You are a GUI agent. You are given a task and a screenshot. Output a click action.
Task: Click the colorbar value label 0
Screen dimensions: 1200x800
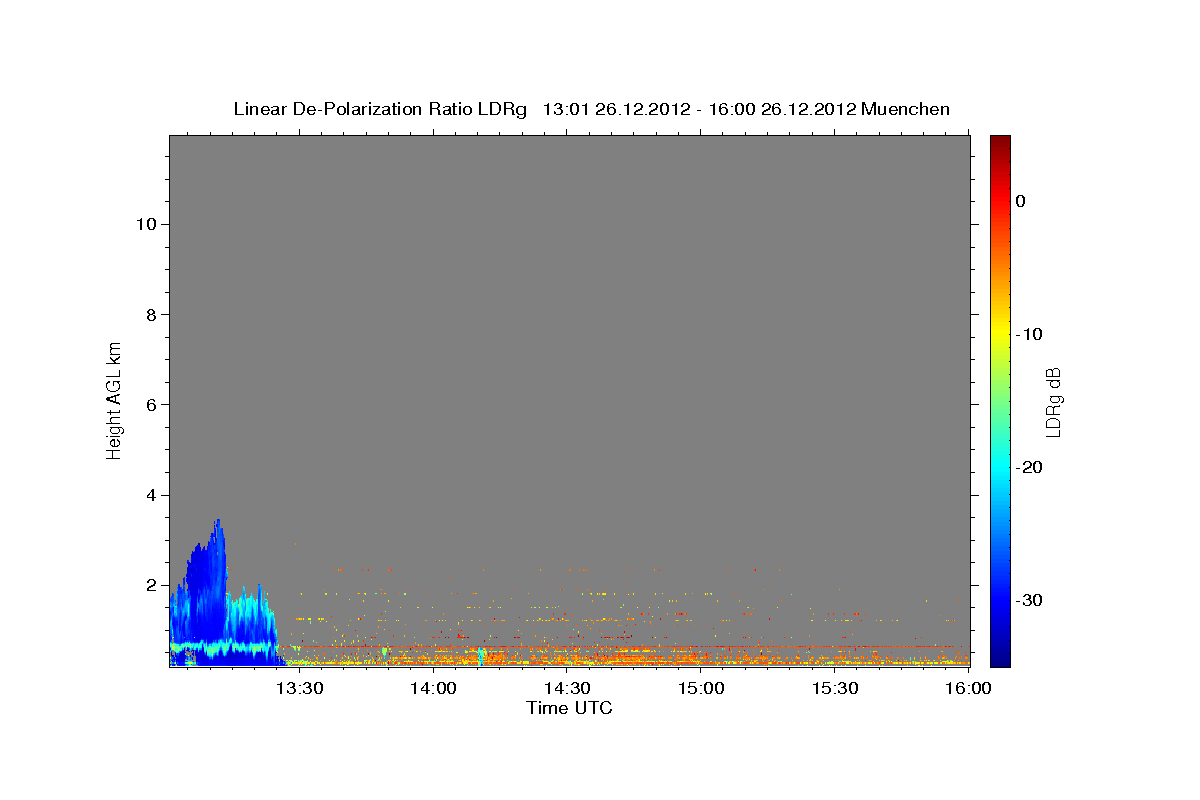tap(1021, 201)
